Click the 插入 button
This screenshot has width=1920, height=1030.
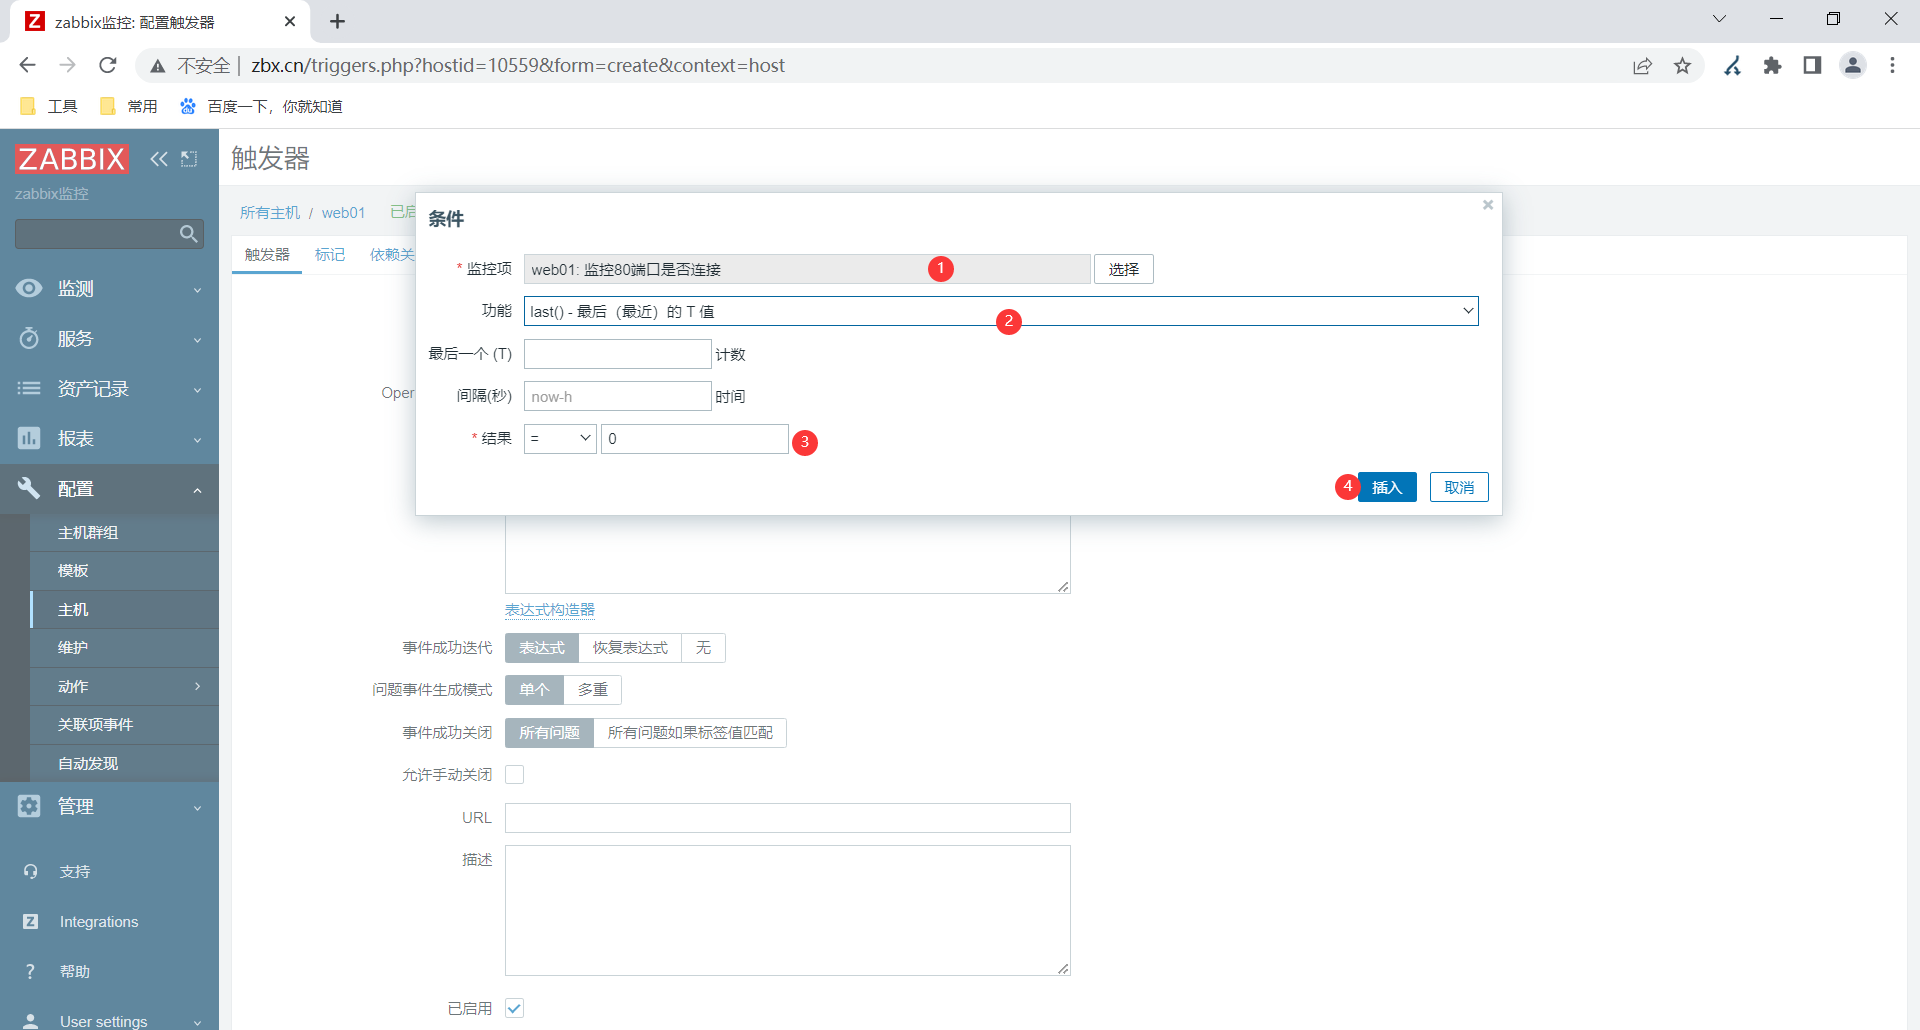click(x=1387, y=487)
